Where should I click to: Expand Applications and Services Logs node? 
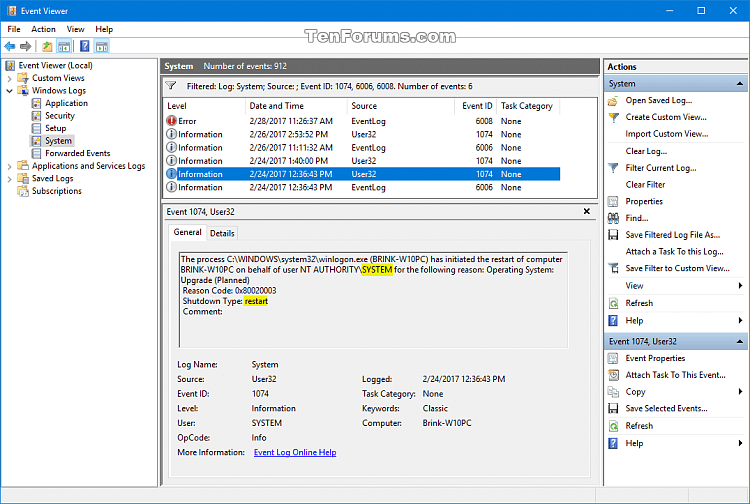click(9, 166)
